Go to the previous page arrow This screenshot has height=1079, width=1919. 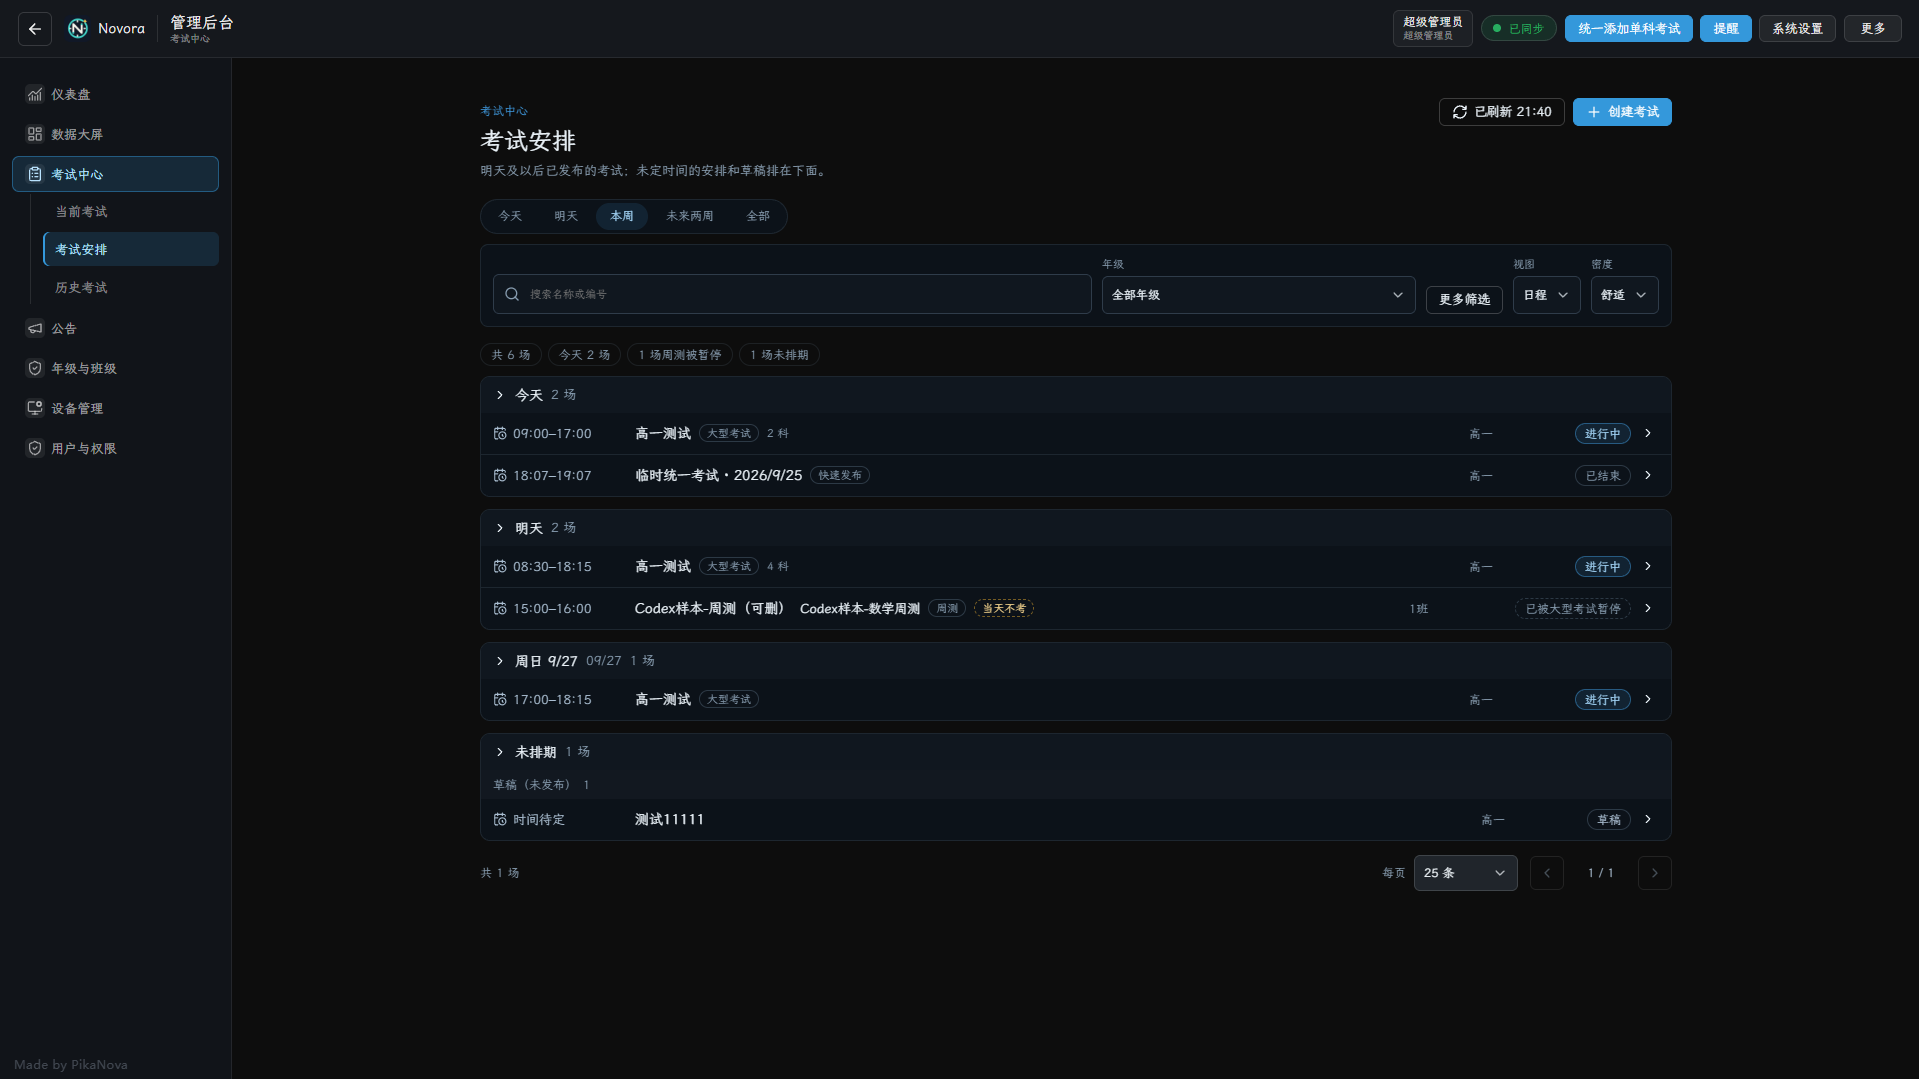point(1547,873)
